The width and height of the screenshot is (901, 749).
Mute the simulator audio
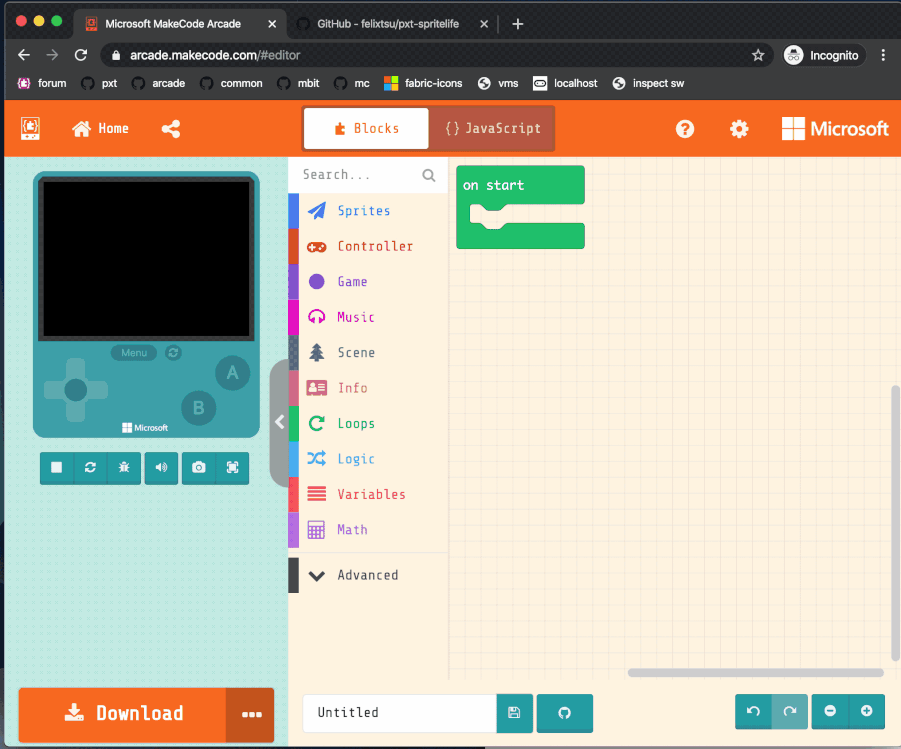click(161, 467)
